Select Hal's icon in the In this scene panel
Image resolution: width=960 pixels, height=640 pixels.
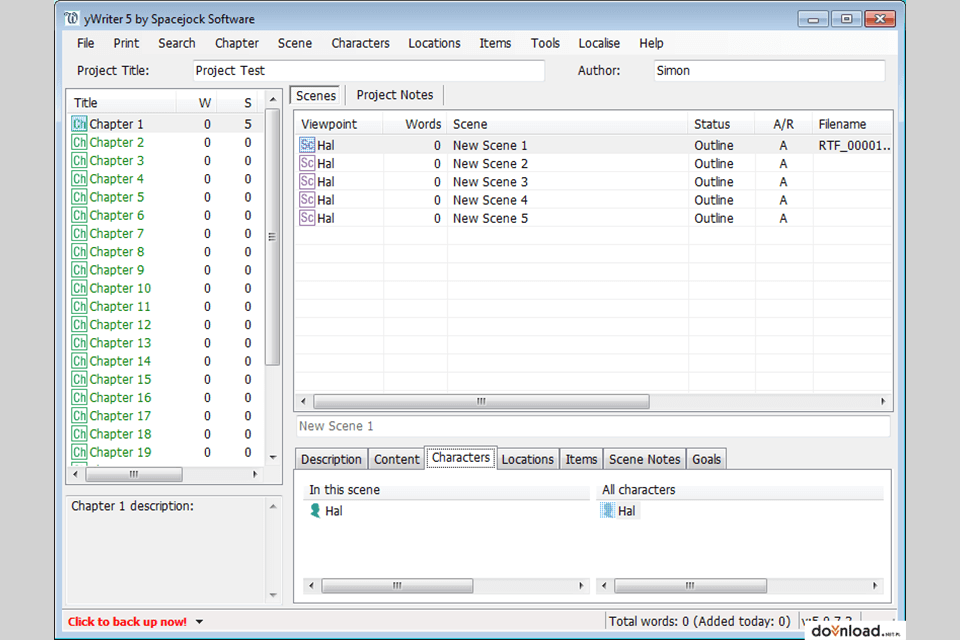pos(315,510)
